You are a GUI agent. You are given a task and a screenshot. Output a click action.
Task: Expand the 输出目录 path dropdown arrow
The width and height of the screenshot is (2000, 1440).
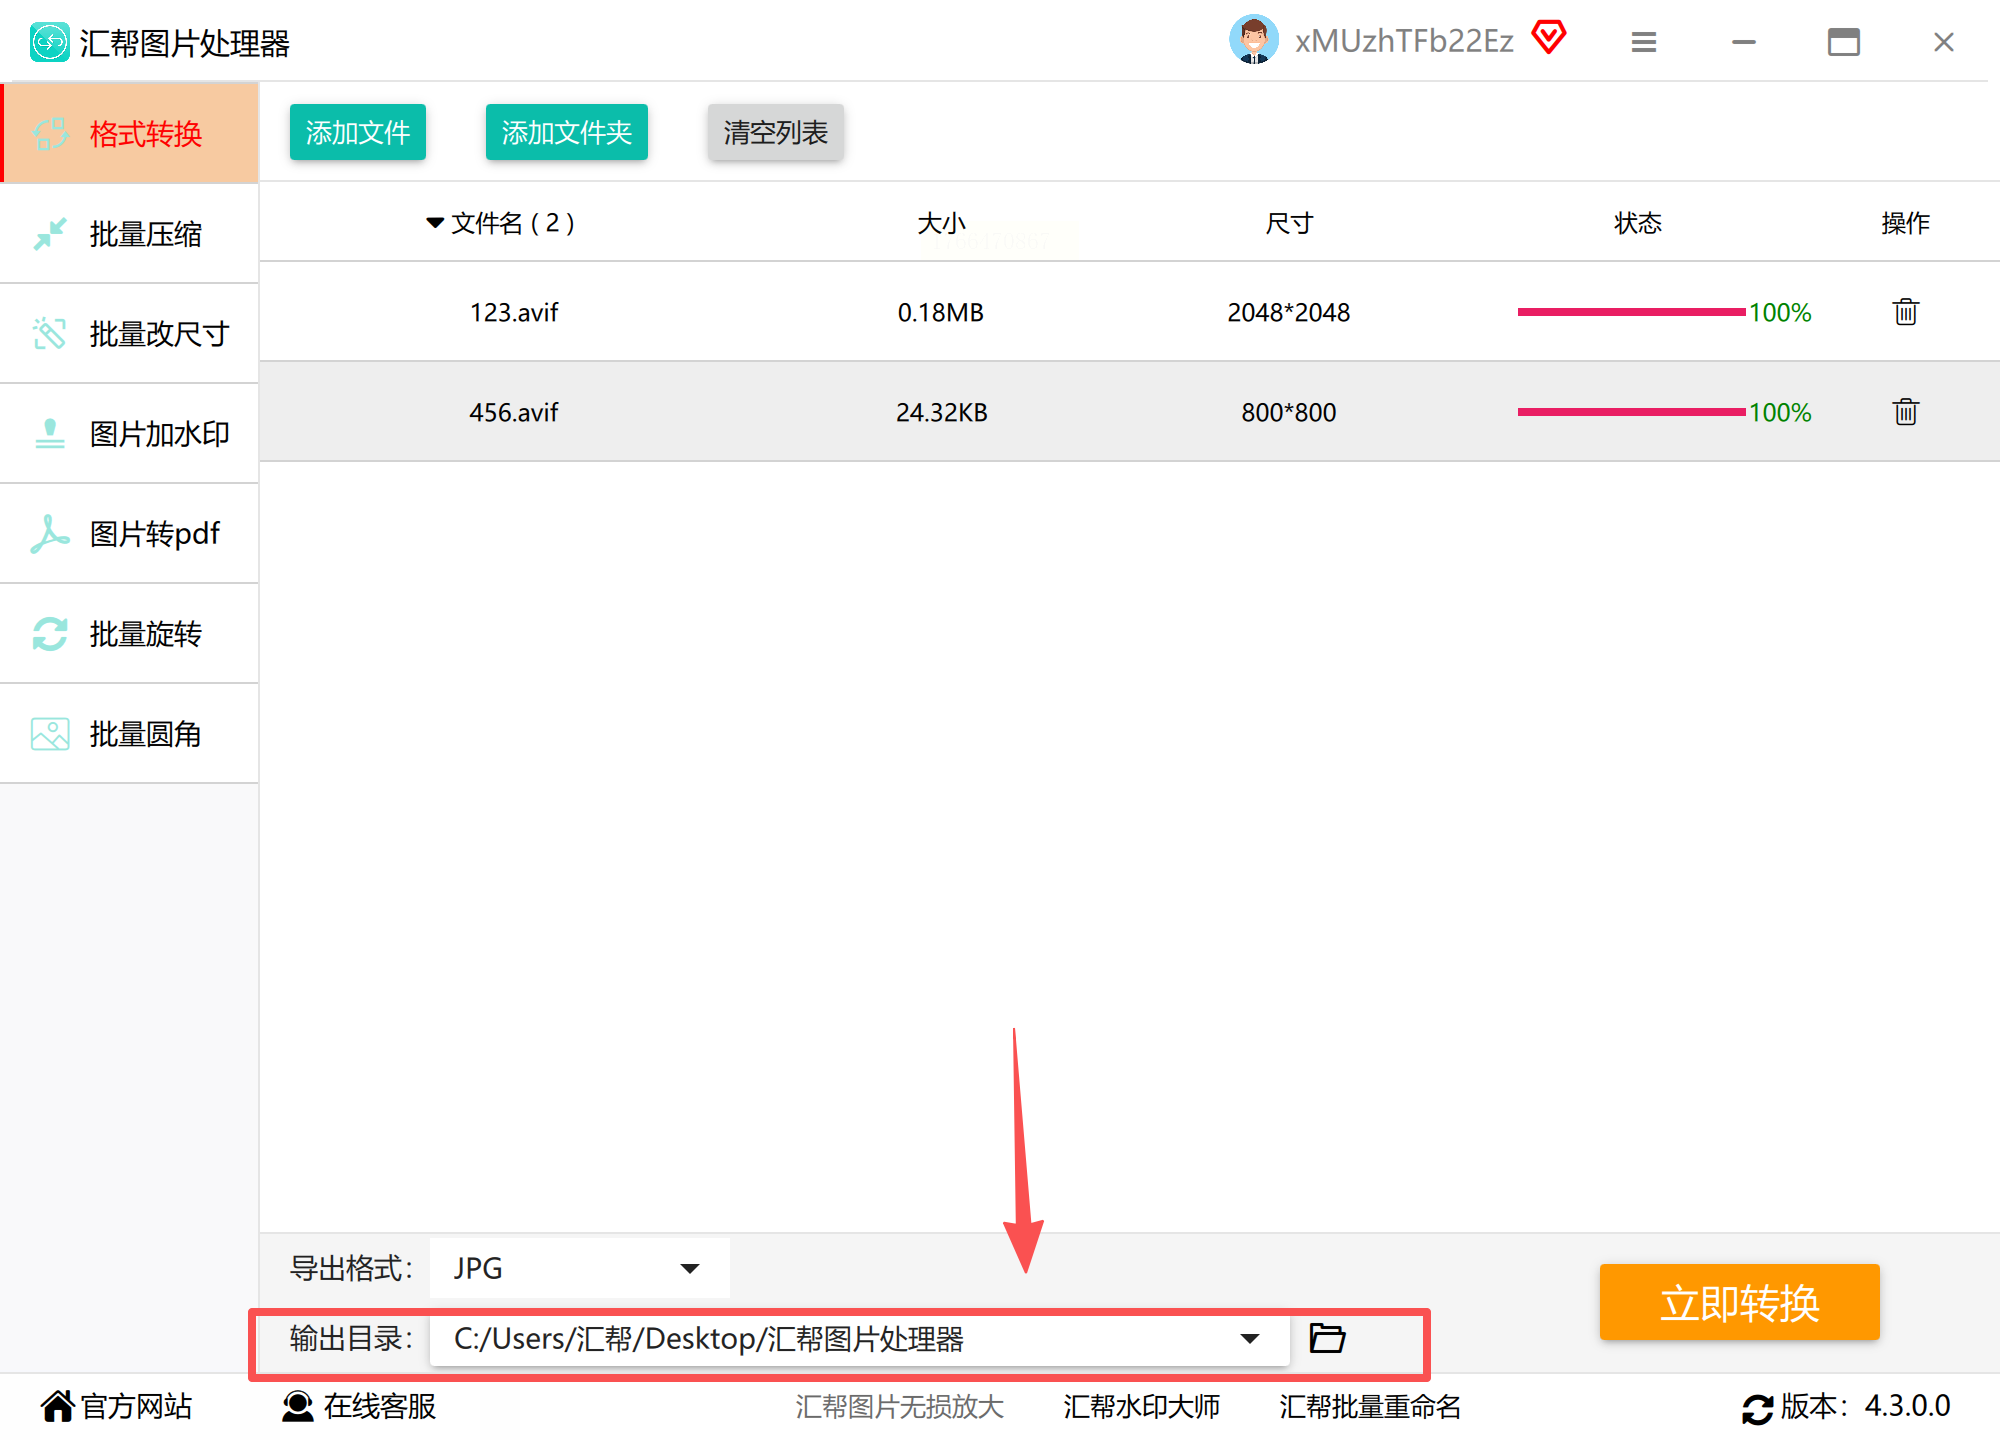pos(1249,1338)
